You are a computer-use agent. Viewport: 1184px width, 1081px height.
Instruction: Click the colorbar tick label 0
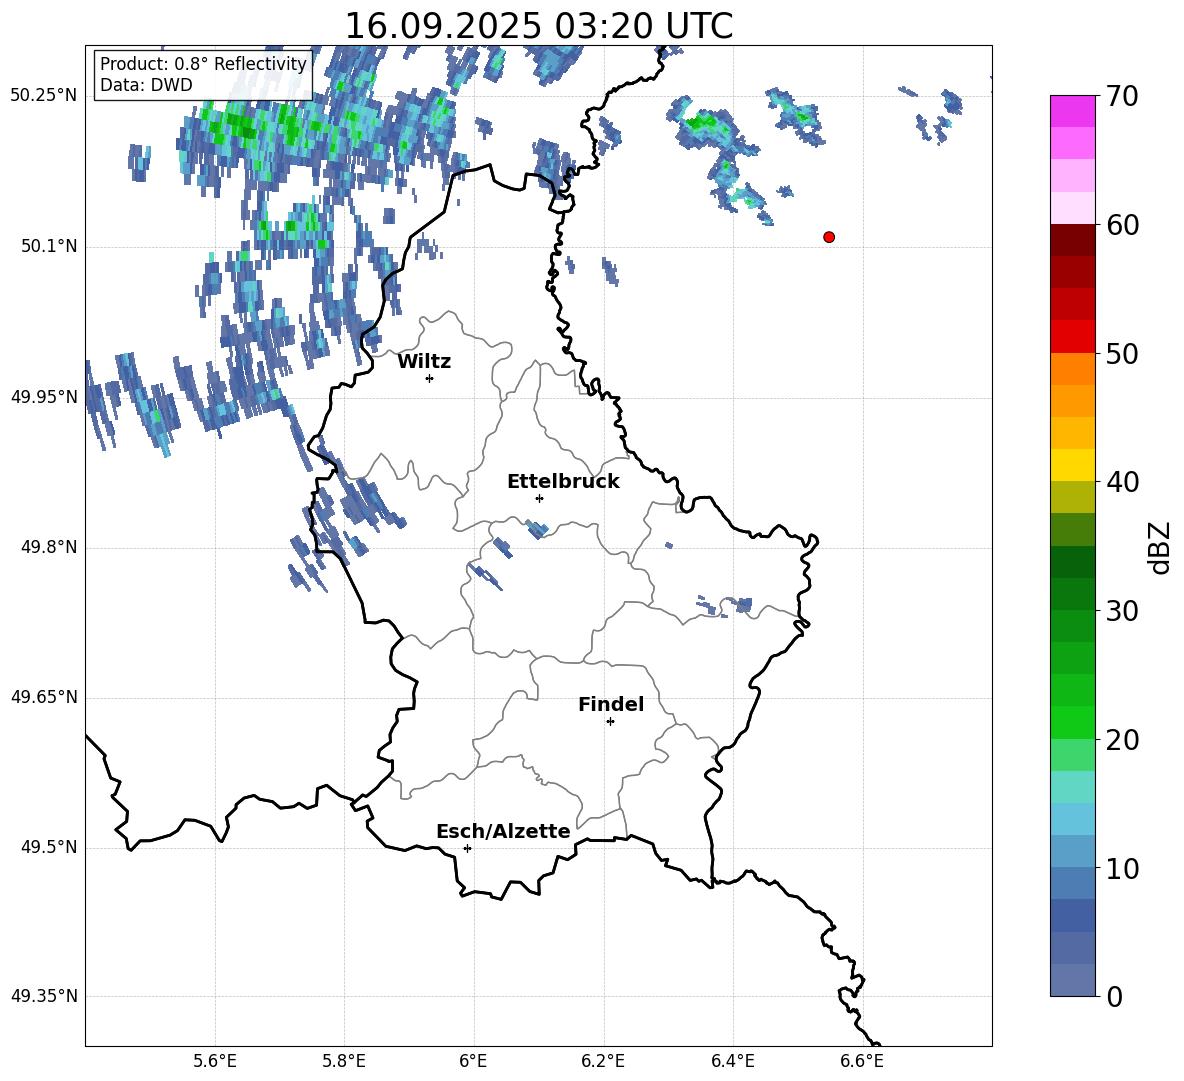point(1114,997)
